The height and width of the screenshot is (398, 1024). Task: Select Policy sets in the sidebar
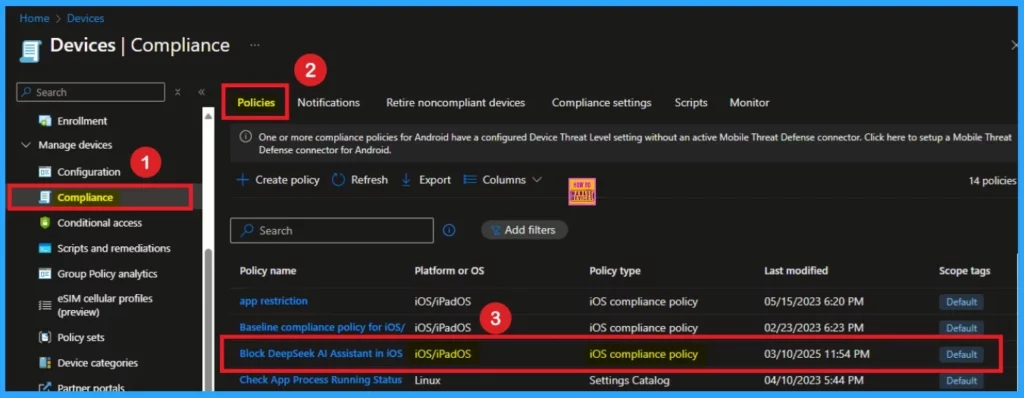pyautogui.click(x=81, y=338)
